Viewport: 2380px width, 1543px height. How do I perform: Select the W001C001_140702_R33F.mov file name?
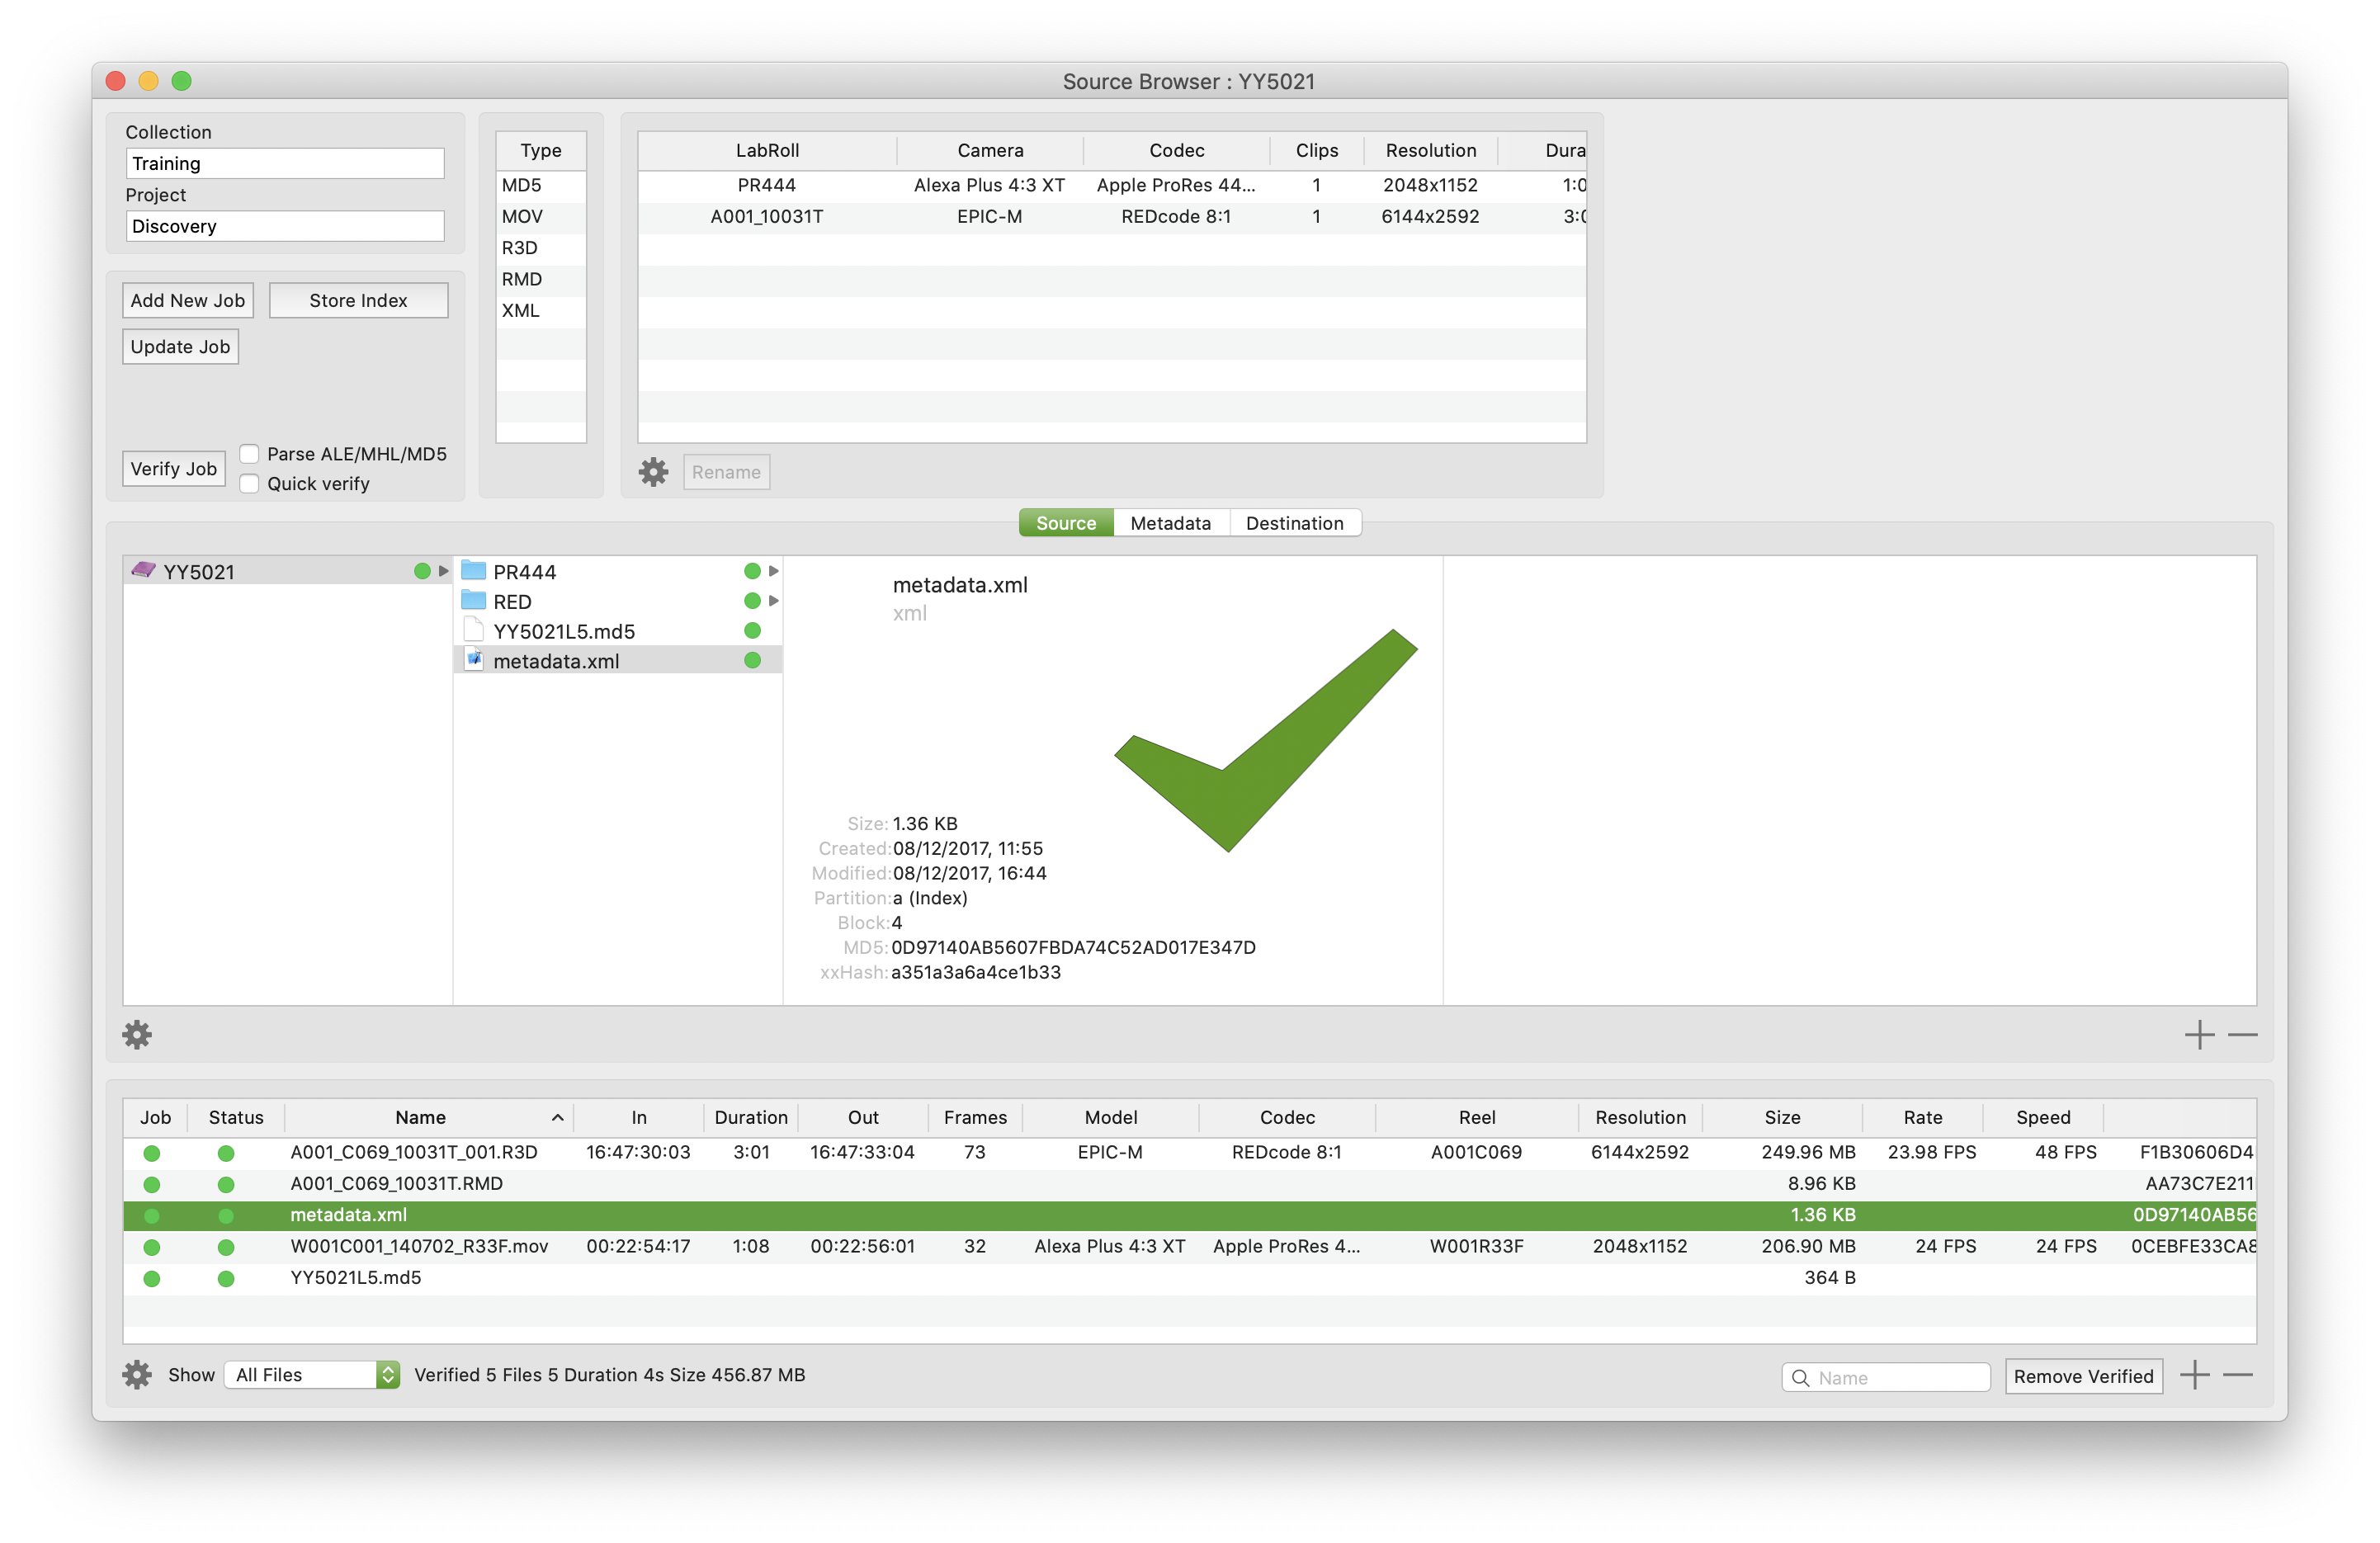(419, 1246)
